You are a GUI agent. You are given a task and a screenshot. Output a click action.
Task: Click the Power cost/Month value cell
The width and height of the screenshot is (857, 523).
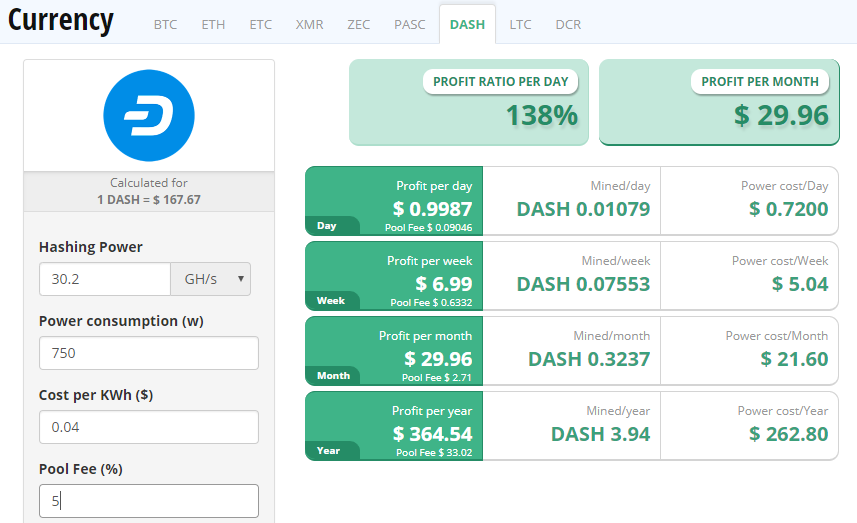coord(749,351)
